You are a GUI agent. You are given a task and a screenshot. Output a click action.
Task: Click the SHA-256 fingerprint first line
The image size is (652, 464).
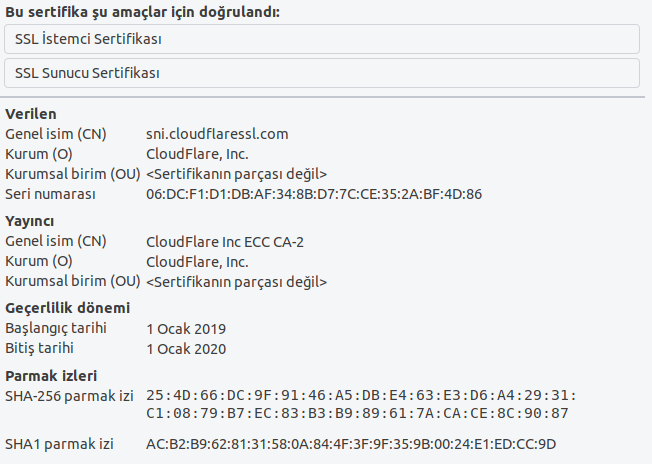tap(361, 395)
